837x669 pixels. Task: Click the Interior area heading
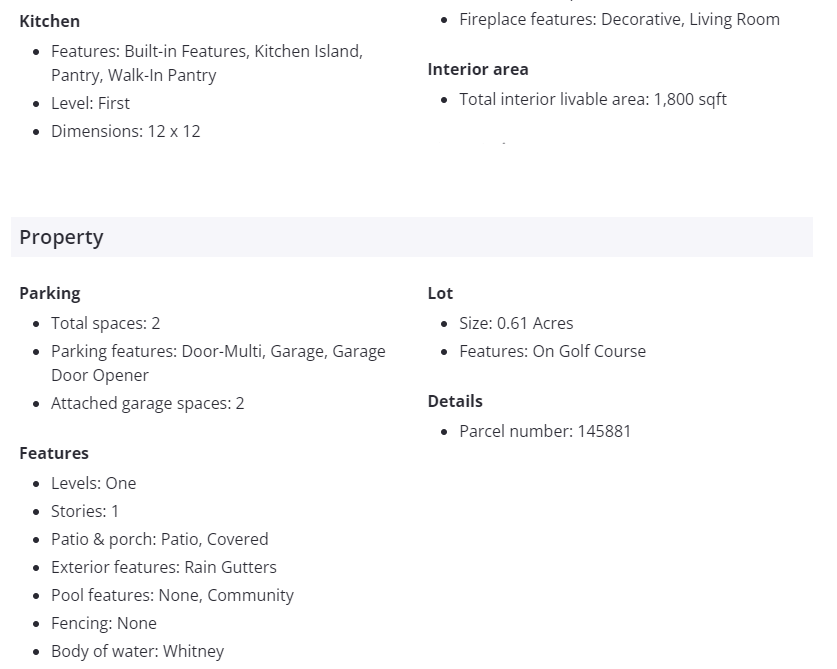click(478, 69)
